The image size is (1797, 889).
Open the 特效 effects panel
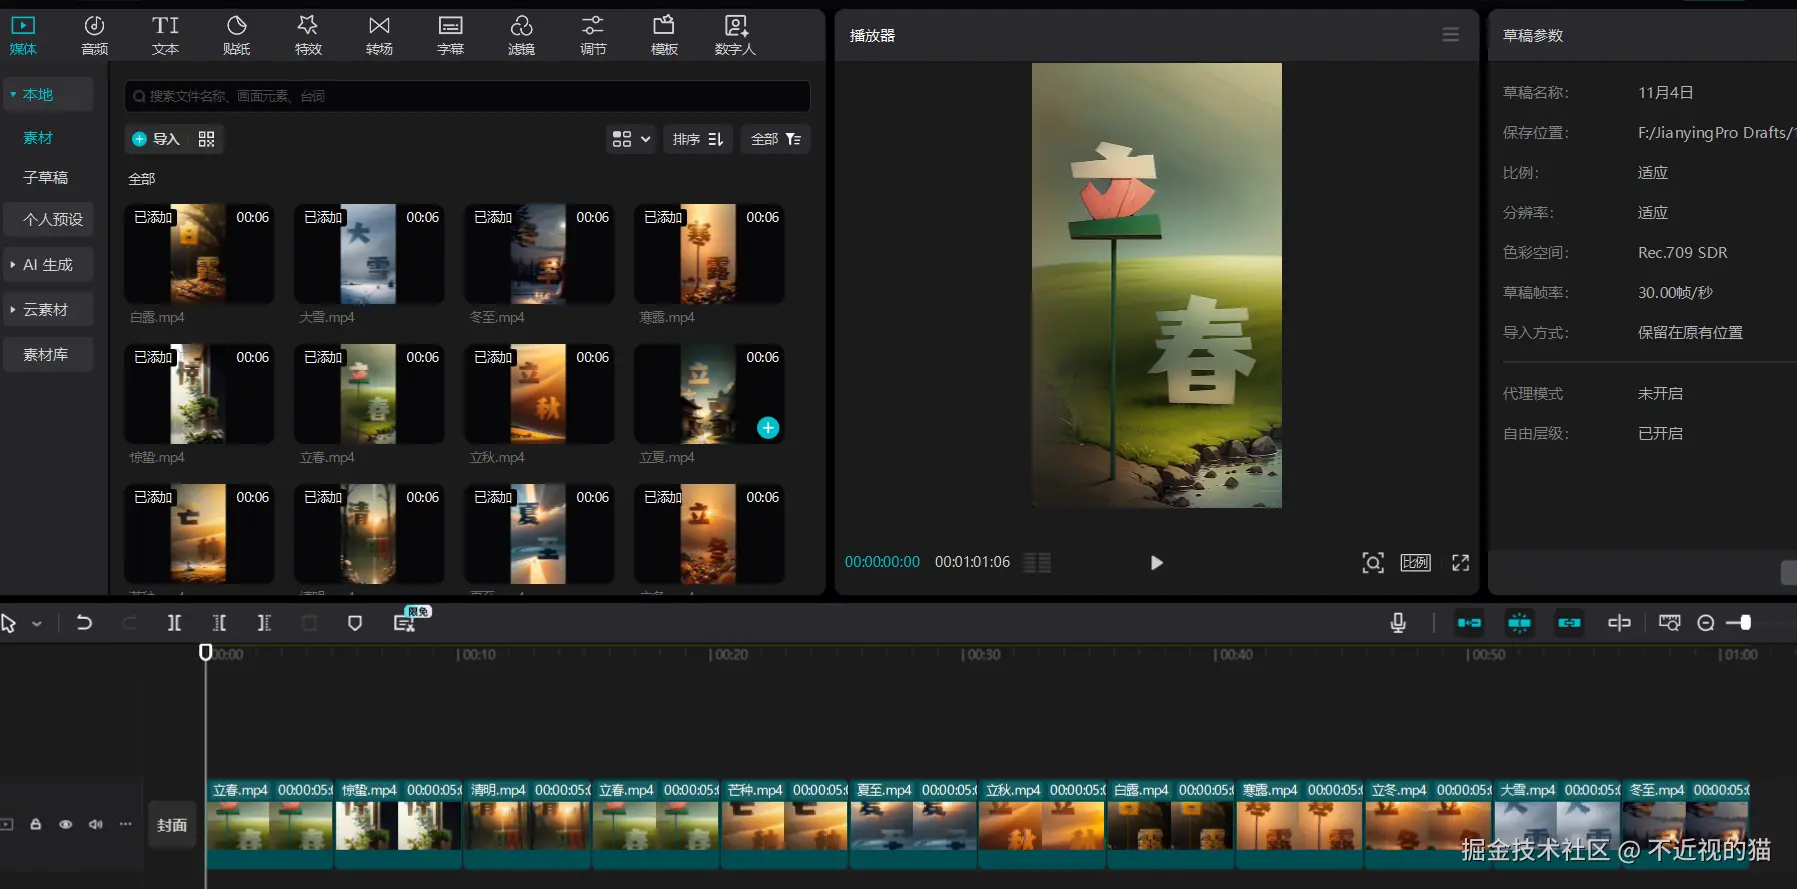click(x=308, y=35)
